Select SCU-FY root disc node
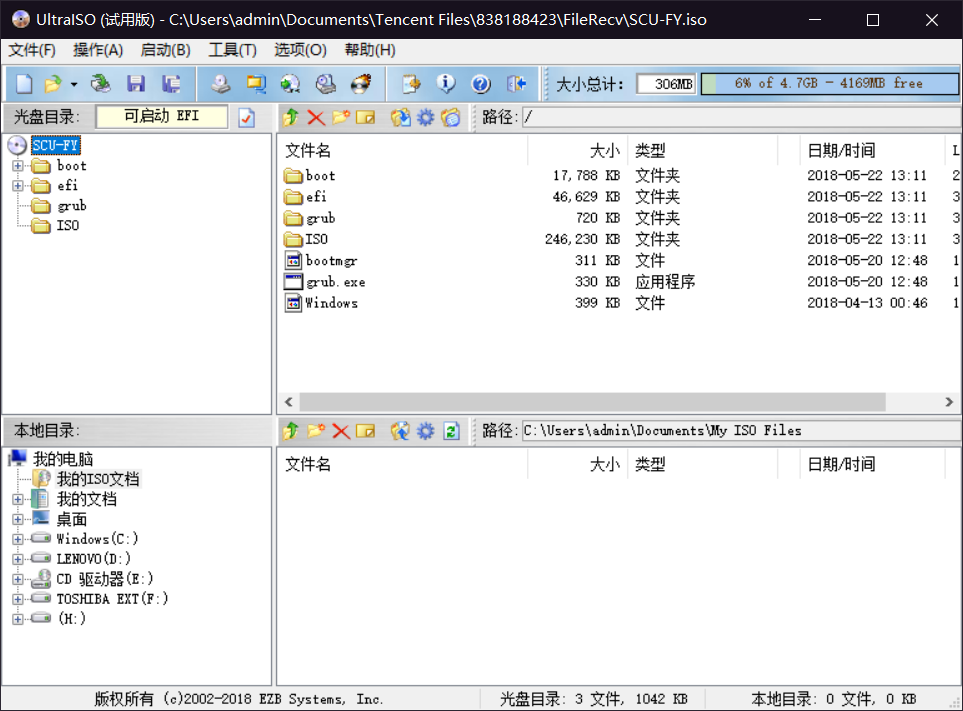The height and width of the screenshot is (711, 963). [x=55, y=146]
